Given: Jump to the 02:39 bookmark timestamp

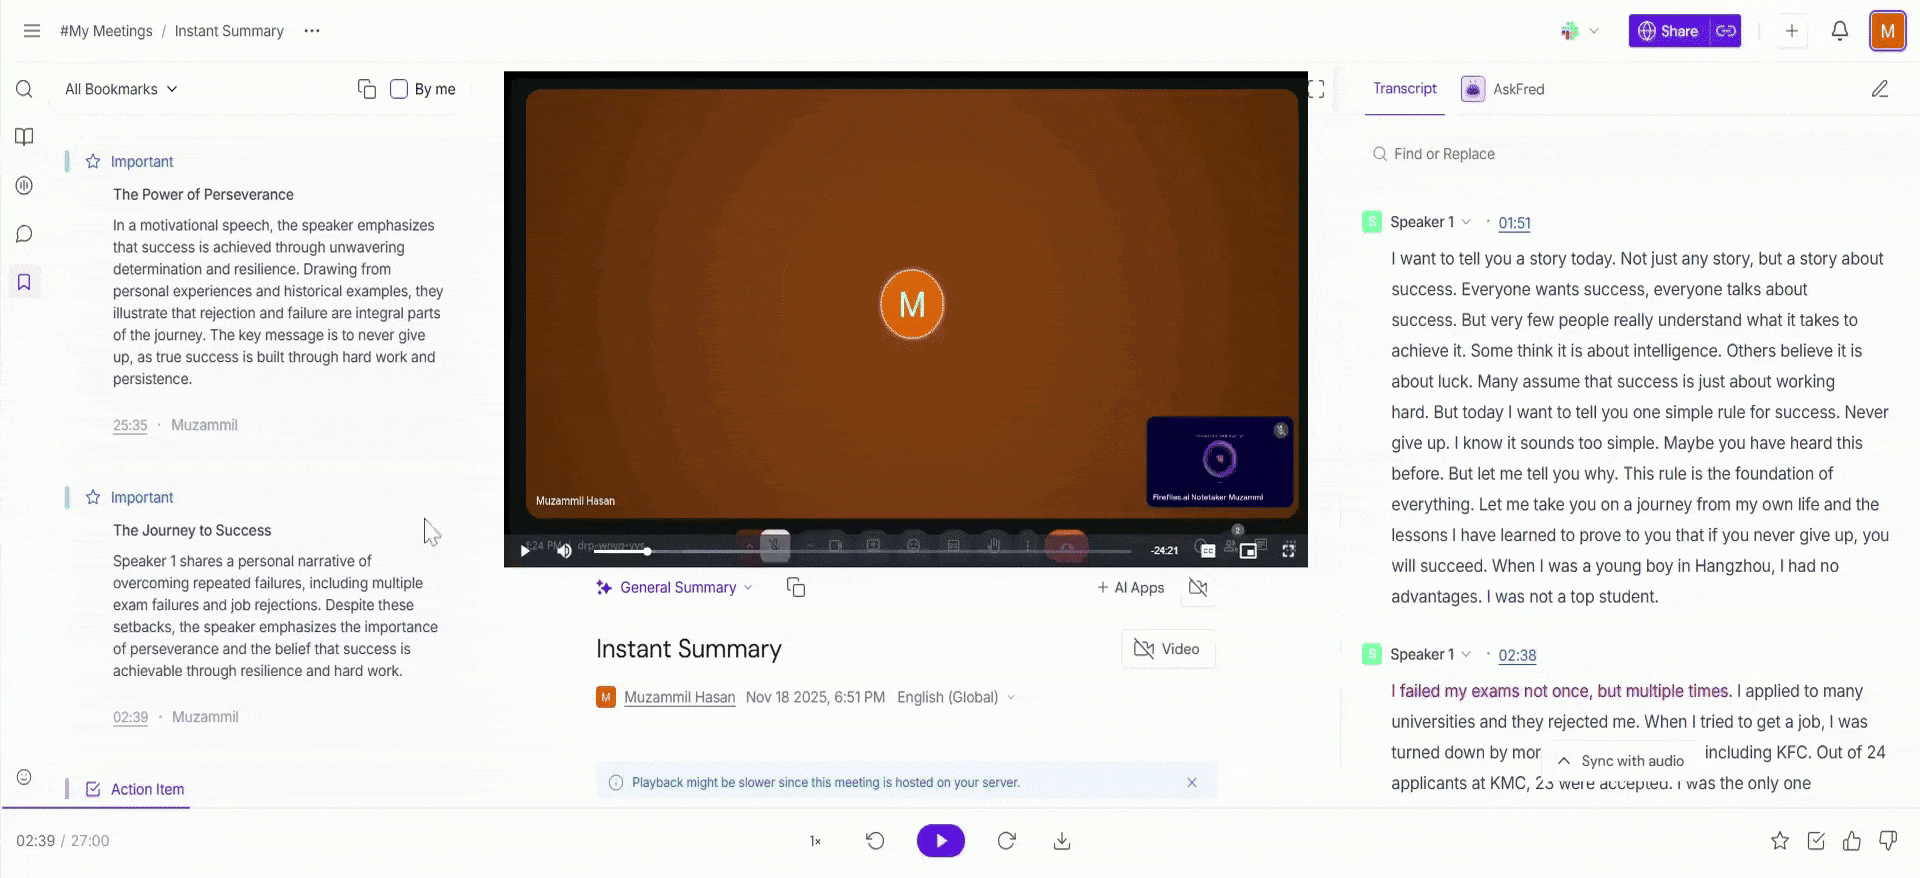Looking at the screenshot, I should click(130, 717).
